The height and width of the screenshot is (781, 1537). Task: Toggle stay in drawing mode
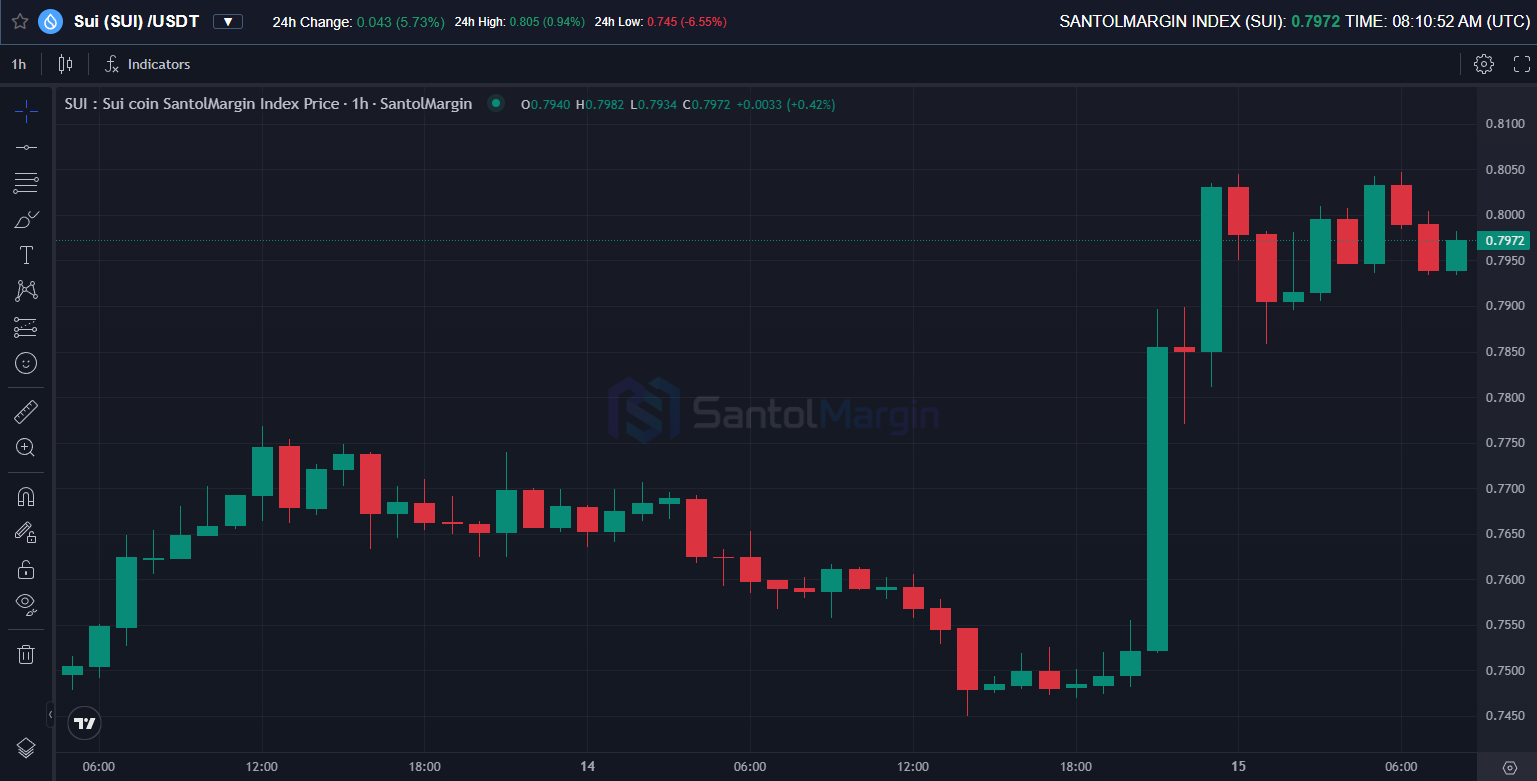(26, 532)
